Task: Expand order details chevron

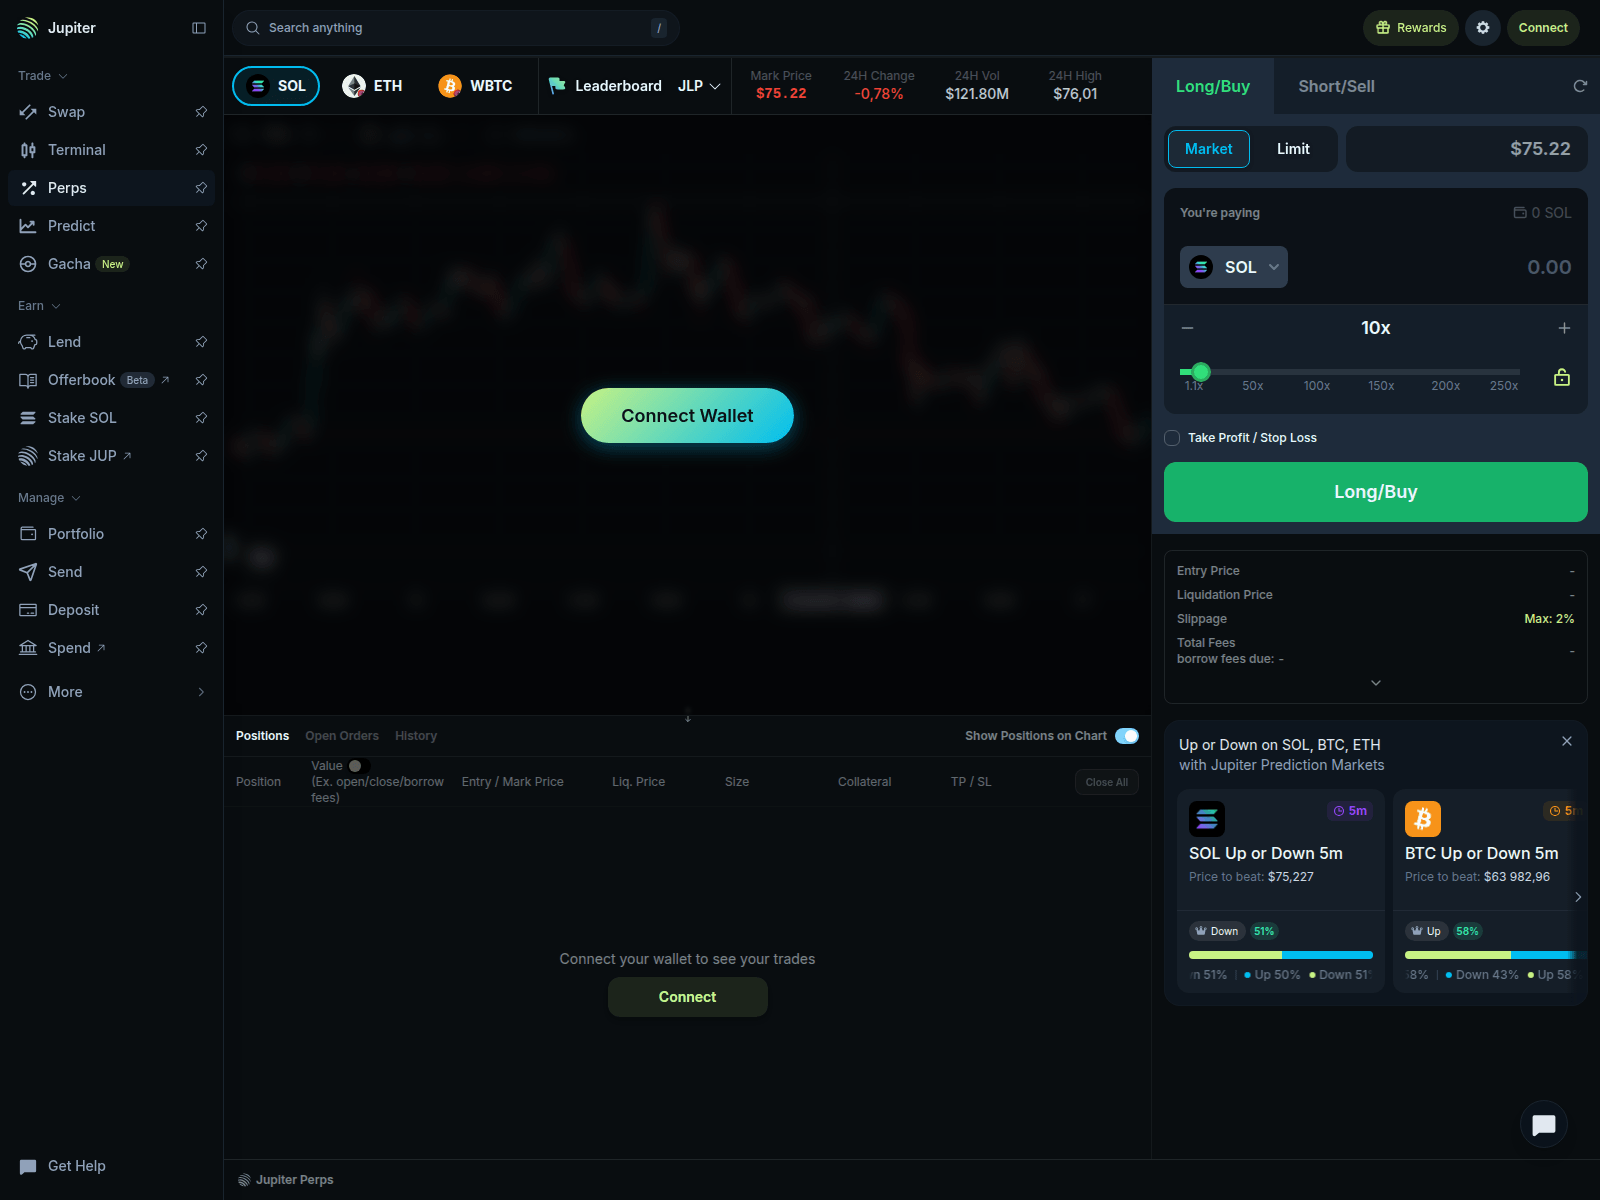Action: tap(1376, 683)
